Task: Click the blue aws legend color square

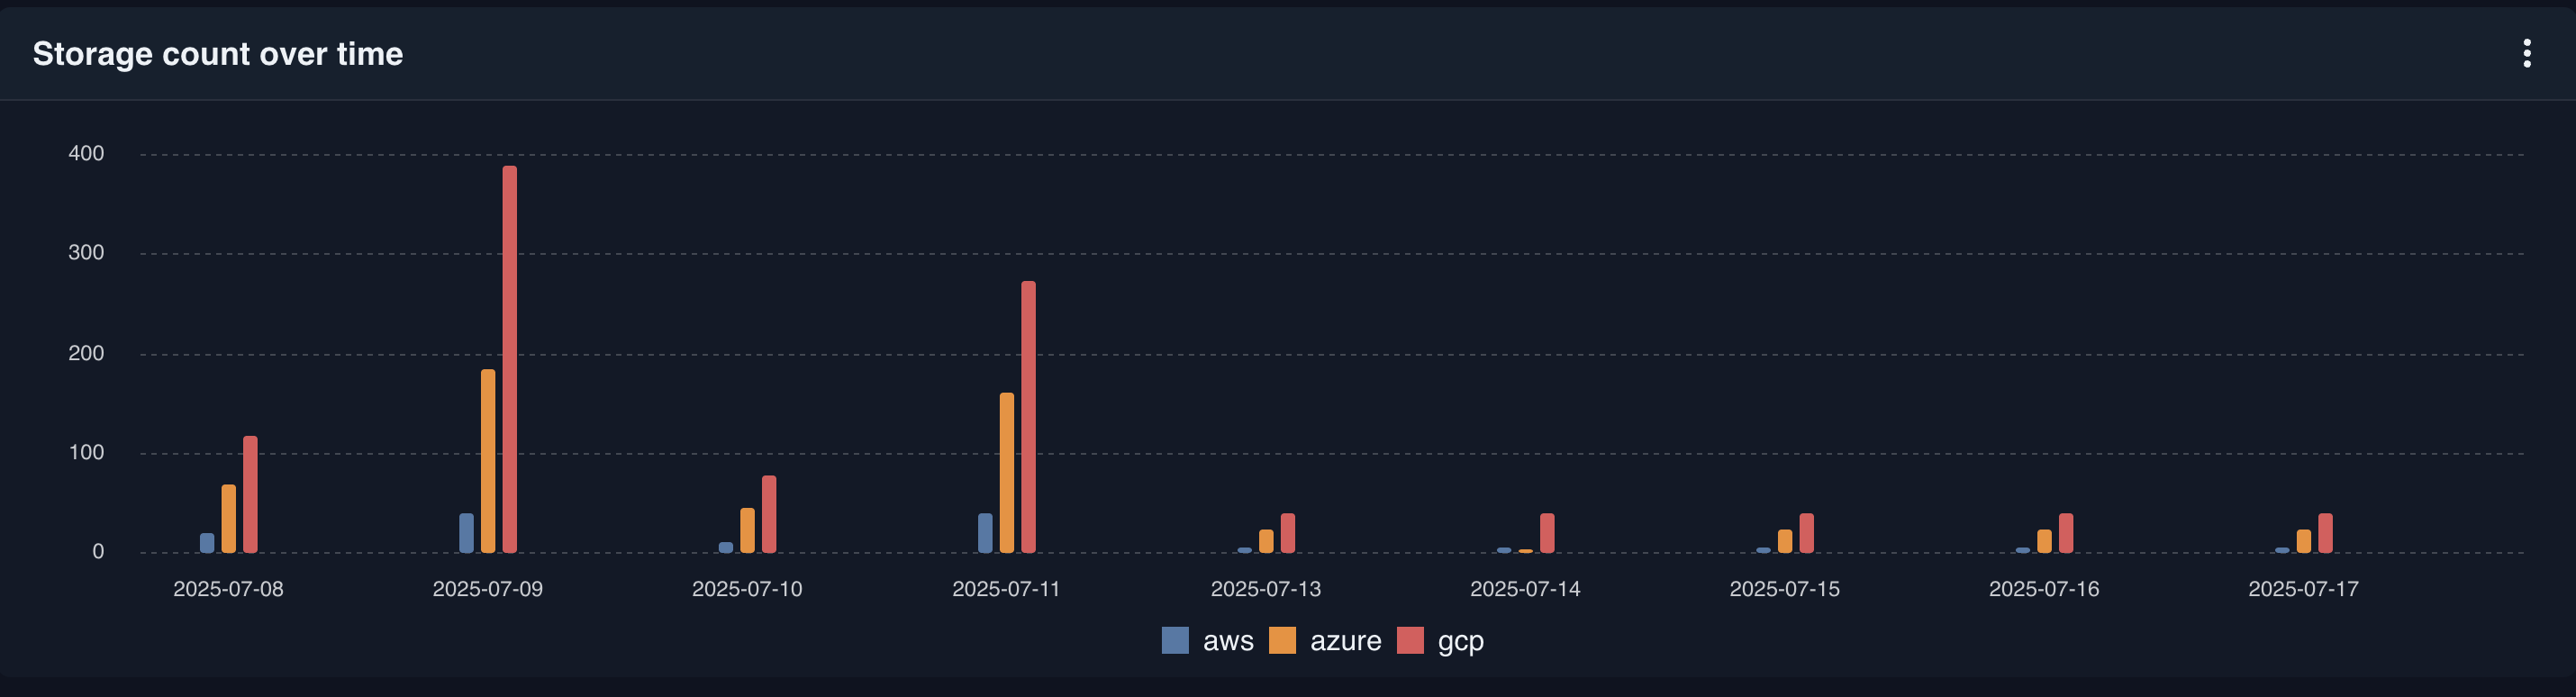Action: pos(1175,640)
